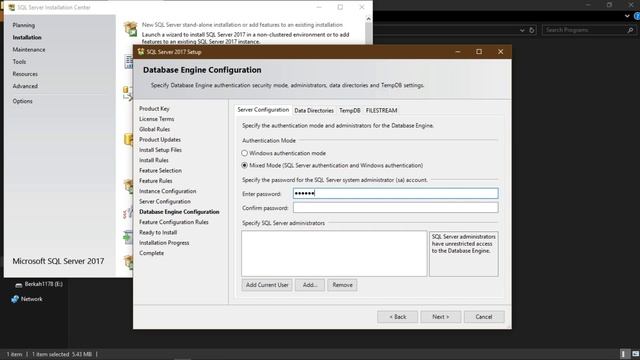The width and height of the screenshot is (640, 360).
Task: Click SQL Server 2017 Setup title icon
Action: (x=140, y=52)
